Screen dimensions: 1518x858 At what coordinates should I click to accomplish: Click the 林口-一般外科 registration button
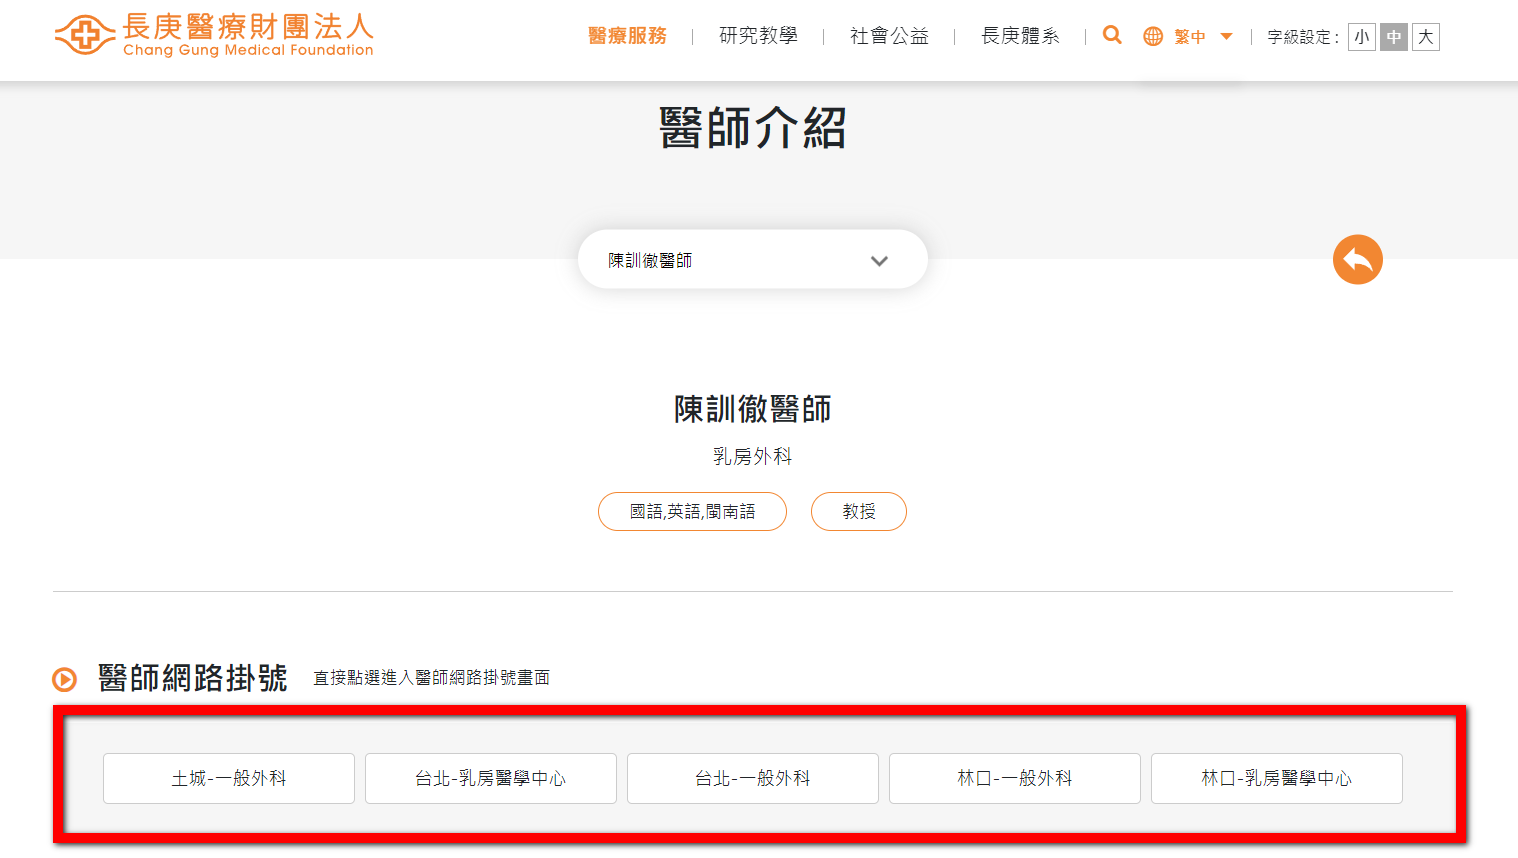(x=1015, y=778)
